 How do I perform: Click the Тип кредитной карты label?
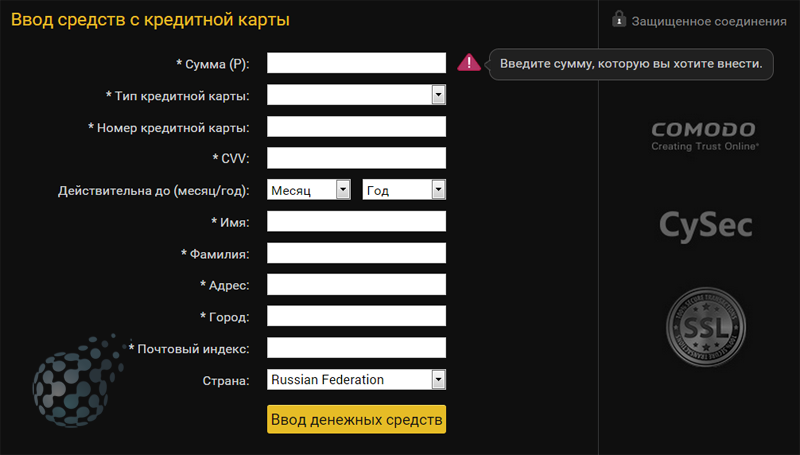click(178, 96)
